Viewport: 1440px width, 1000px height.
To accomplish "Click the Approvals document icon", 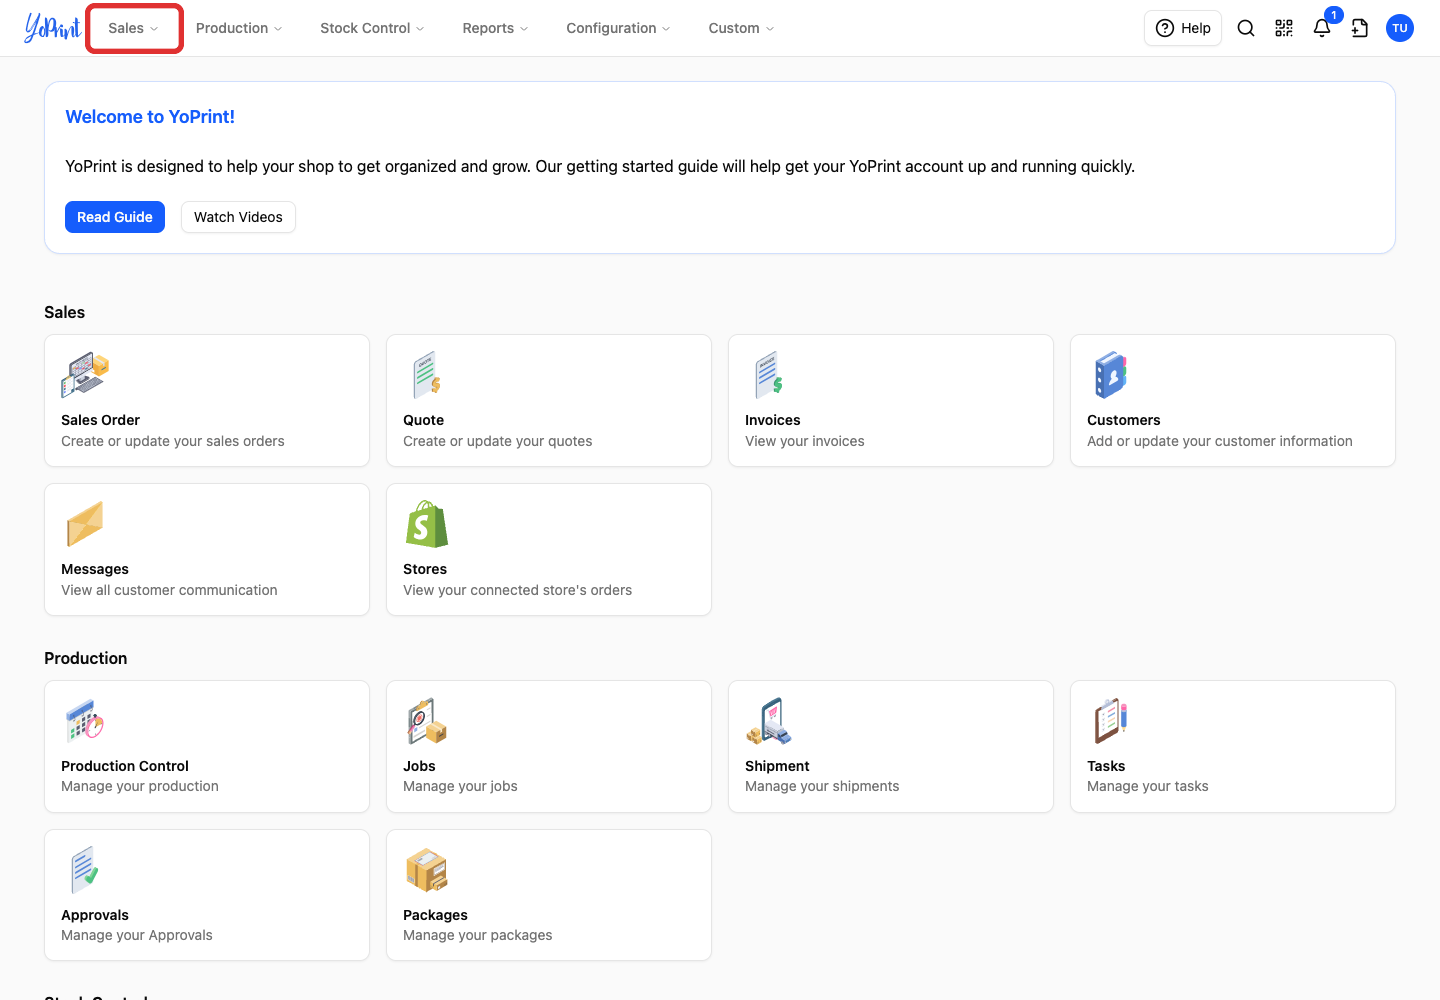I will pos(85,870).
